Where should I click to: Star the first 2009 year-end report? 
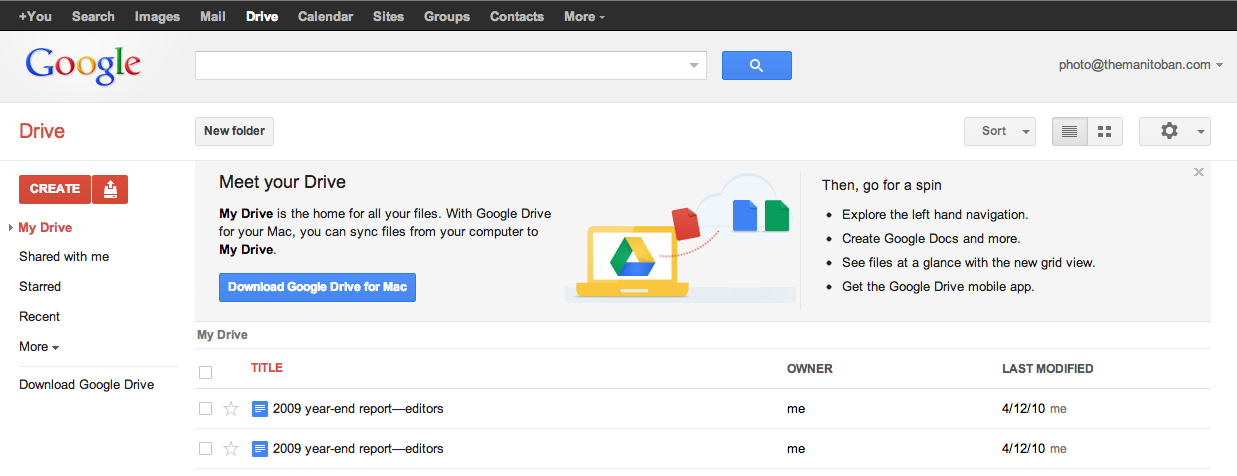231,408
